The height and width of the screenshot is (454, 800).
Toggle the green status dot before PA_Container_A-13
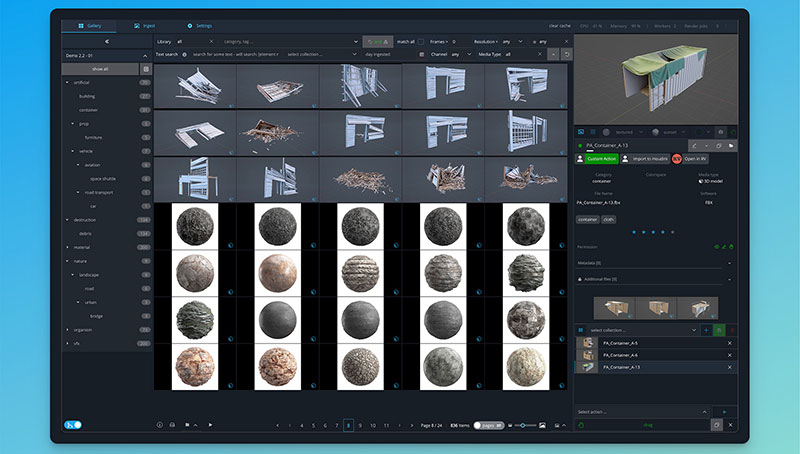point(580,145)
